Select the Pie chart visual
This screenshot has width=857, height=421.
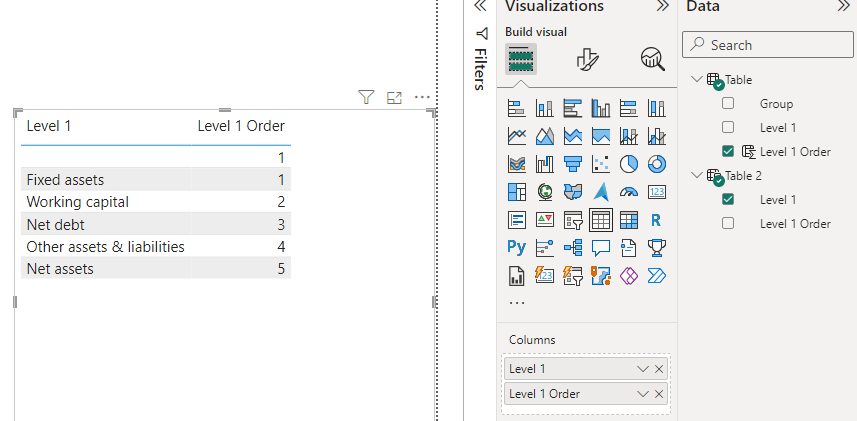pos(629,163)
